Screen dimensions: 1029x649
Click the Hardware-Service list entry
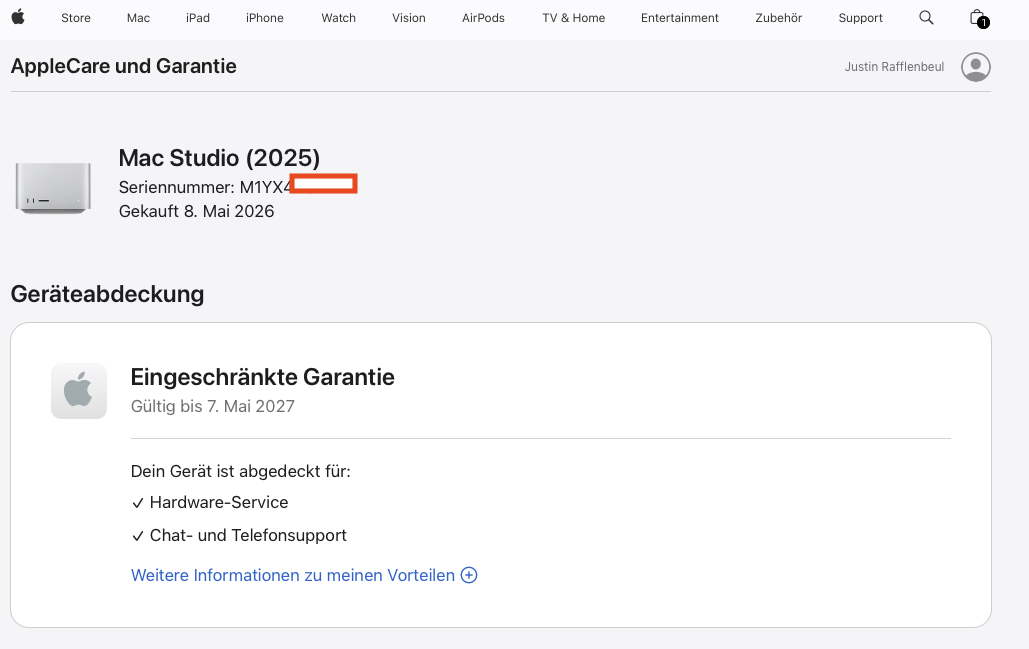(x=210, y=503)
